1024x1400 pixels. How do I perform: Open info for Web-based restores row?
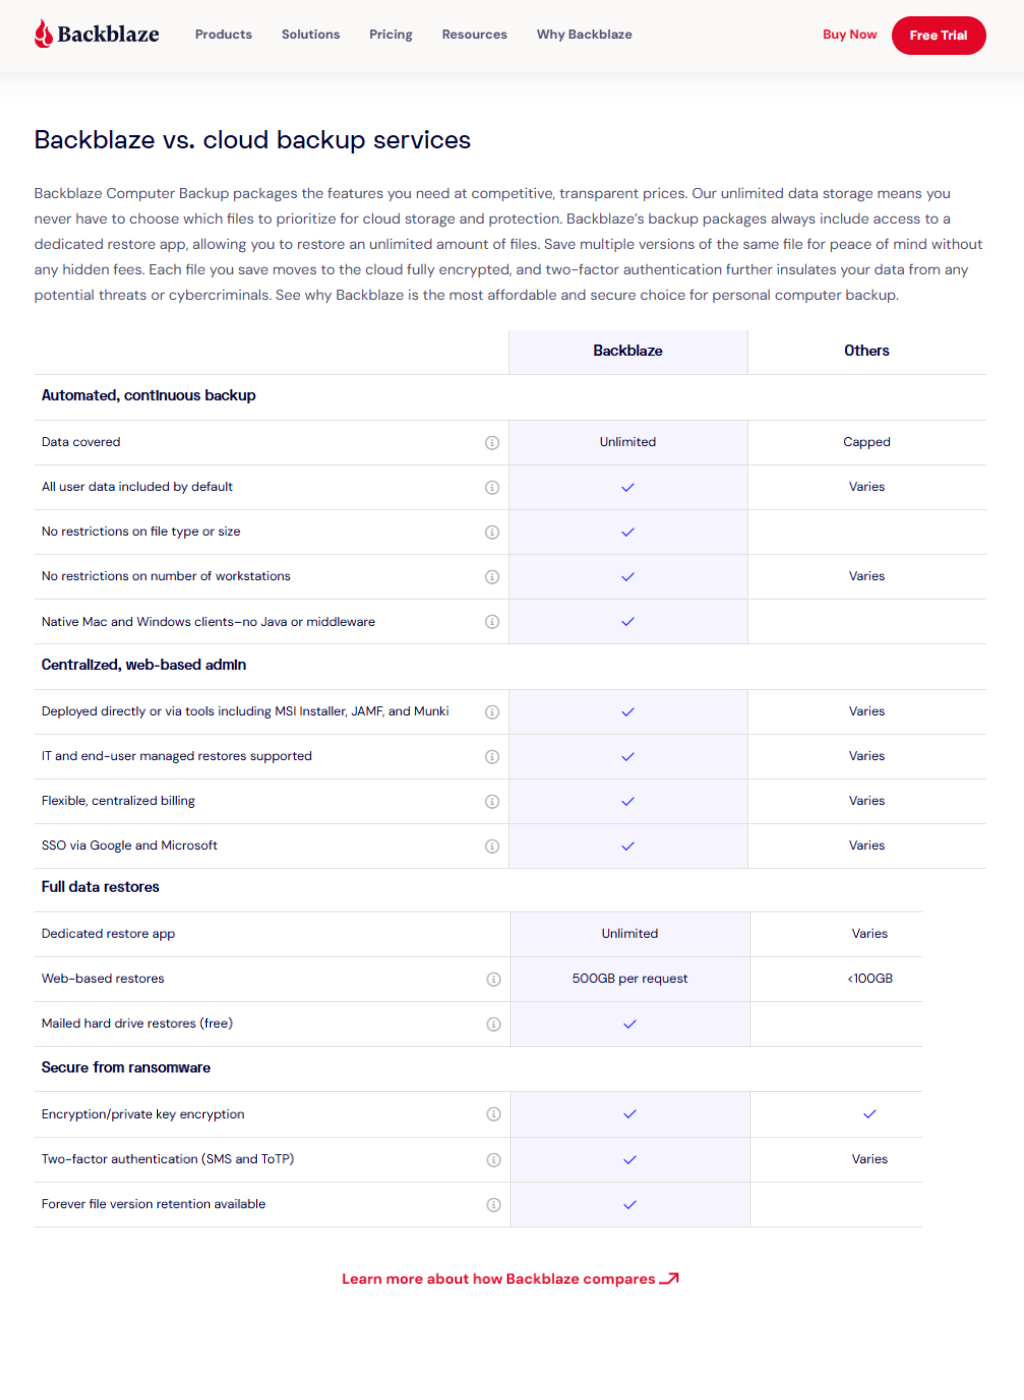click(x=493, y=980)
